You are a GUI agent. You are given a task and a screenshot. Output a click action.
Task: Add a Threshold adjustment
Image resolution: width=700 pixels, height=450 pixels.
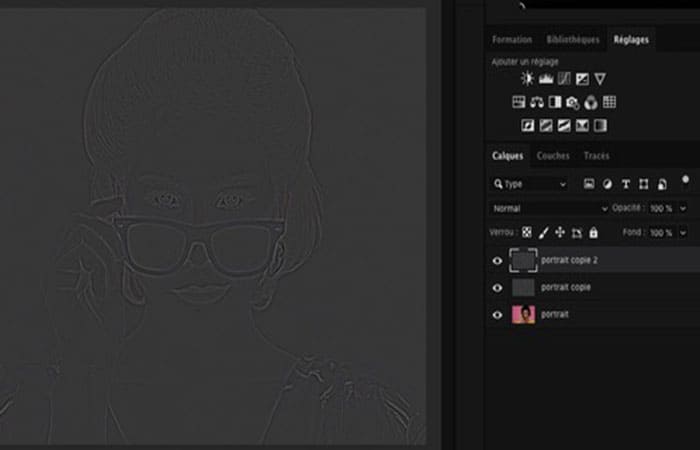[x=564, y=125]
